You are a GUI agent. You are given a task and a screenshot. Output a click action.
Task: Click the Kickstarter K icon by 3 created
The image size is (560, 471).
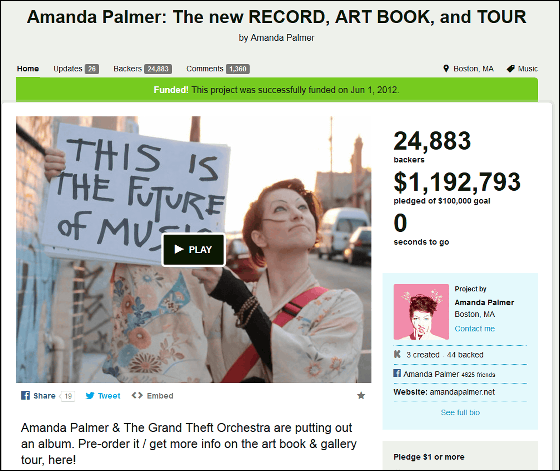pyautogui.click(x=397, y=354)
